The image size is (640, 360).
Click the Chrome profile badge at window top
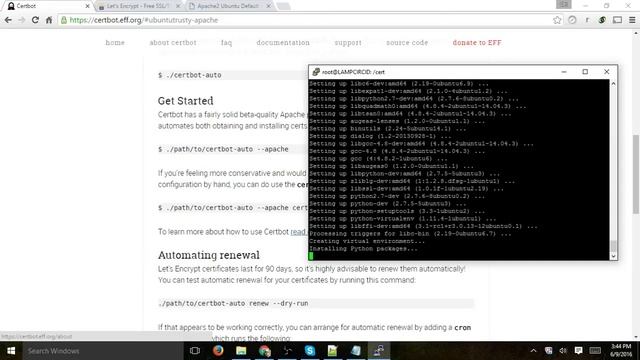pyautogui.click(x=564, y=4)
